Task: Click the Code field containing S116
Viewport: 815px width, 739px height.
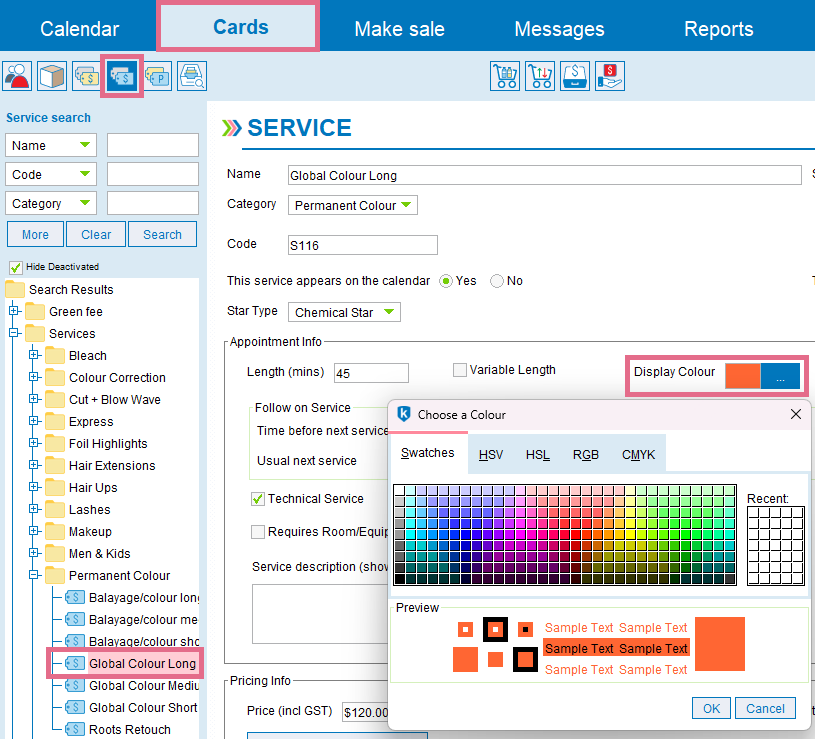Action: point(363,245)
